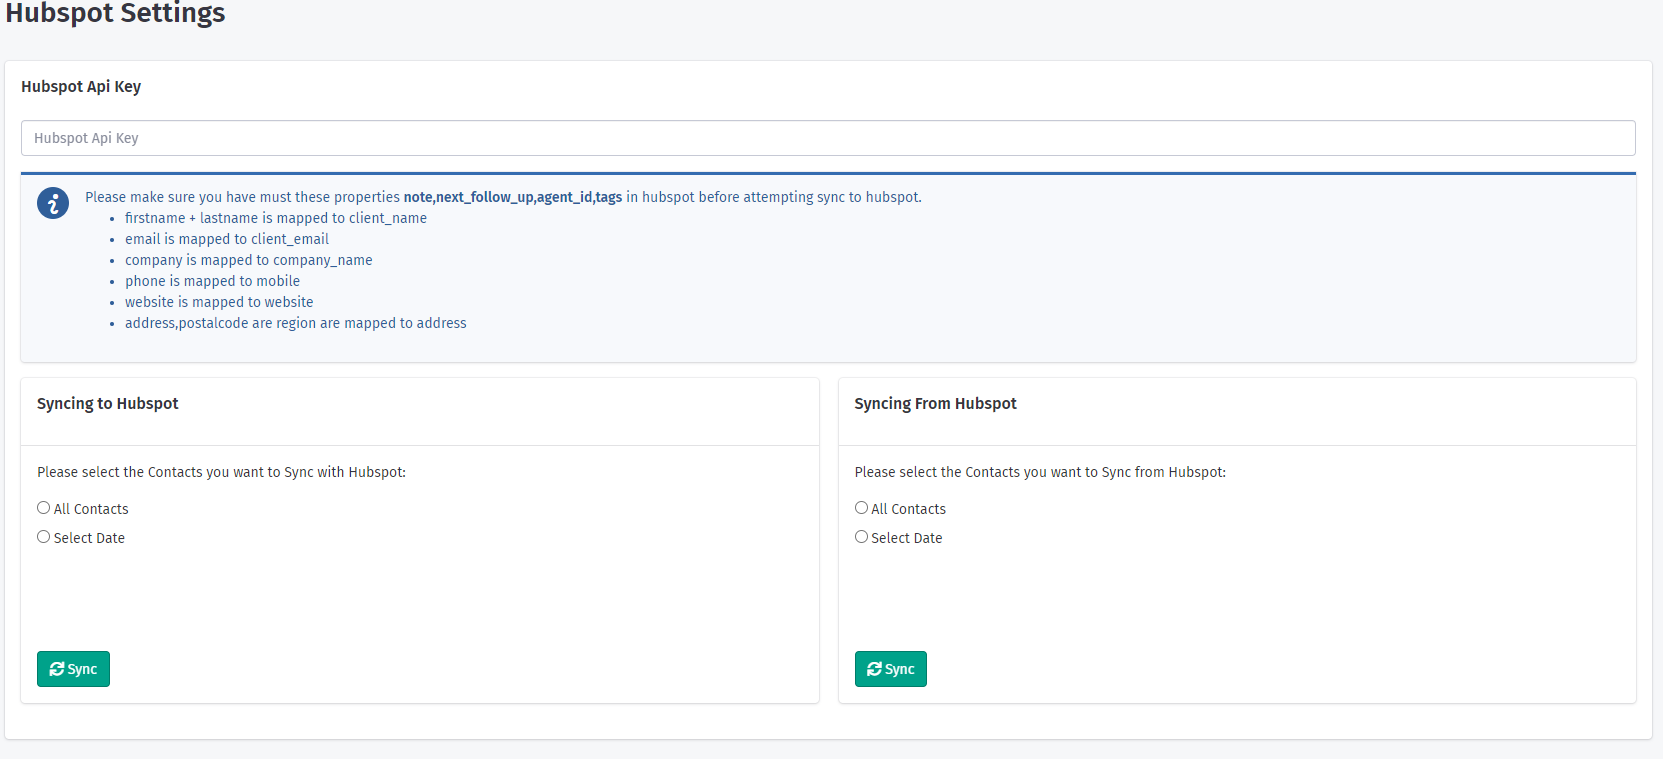Click the firstname + lastname mapping line
This screenshot has height=759, width=1663.
275,218
